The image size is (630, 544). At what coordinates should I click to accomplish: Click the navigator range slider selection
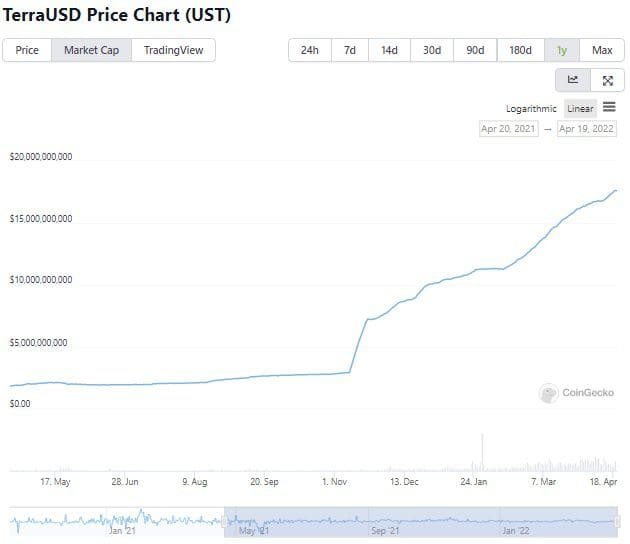point(420,521)
